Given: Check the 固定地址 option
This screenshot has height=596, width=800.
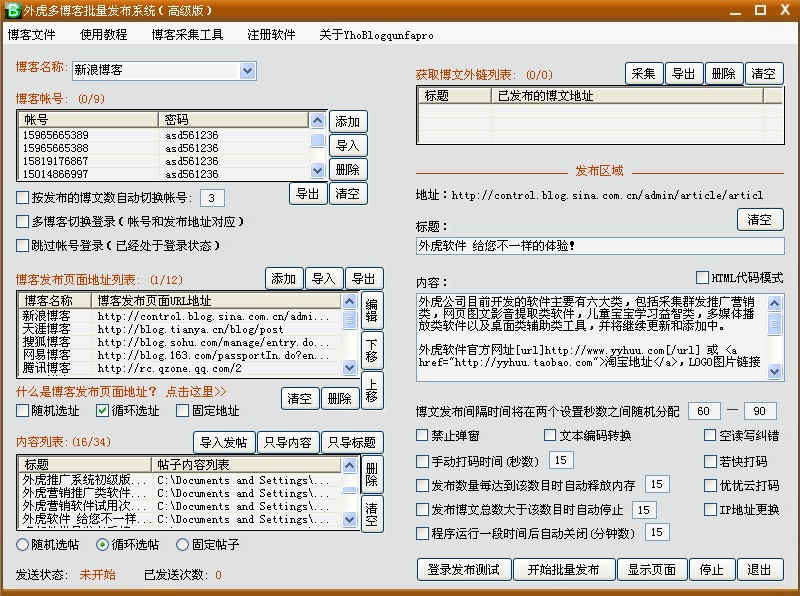Looking at the screenshot, I should point(183,411).
